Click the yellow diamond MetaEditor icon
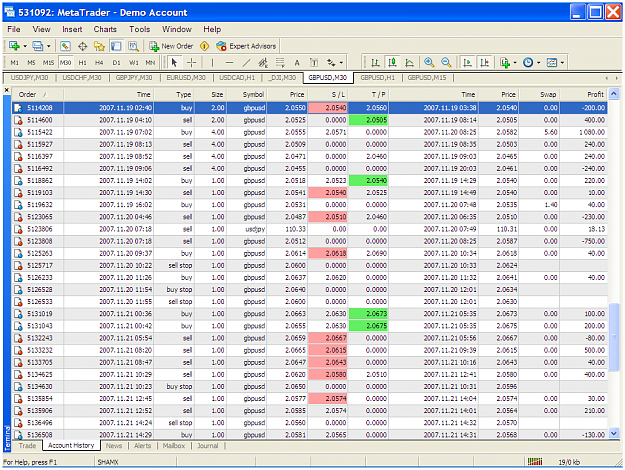 (204, 46)
